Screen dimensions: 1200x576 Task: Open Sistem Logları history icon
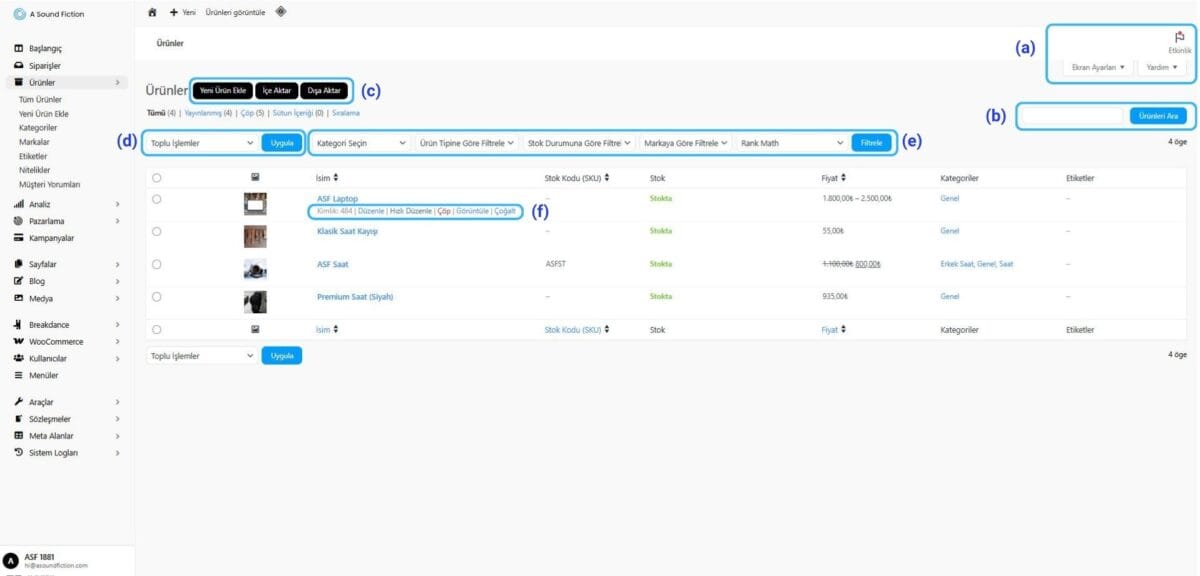coord(19,453)
